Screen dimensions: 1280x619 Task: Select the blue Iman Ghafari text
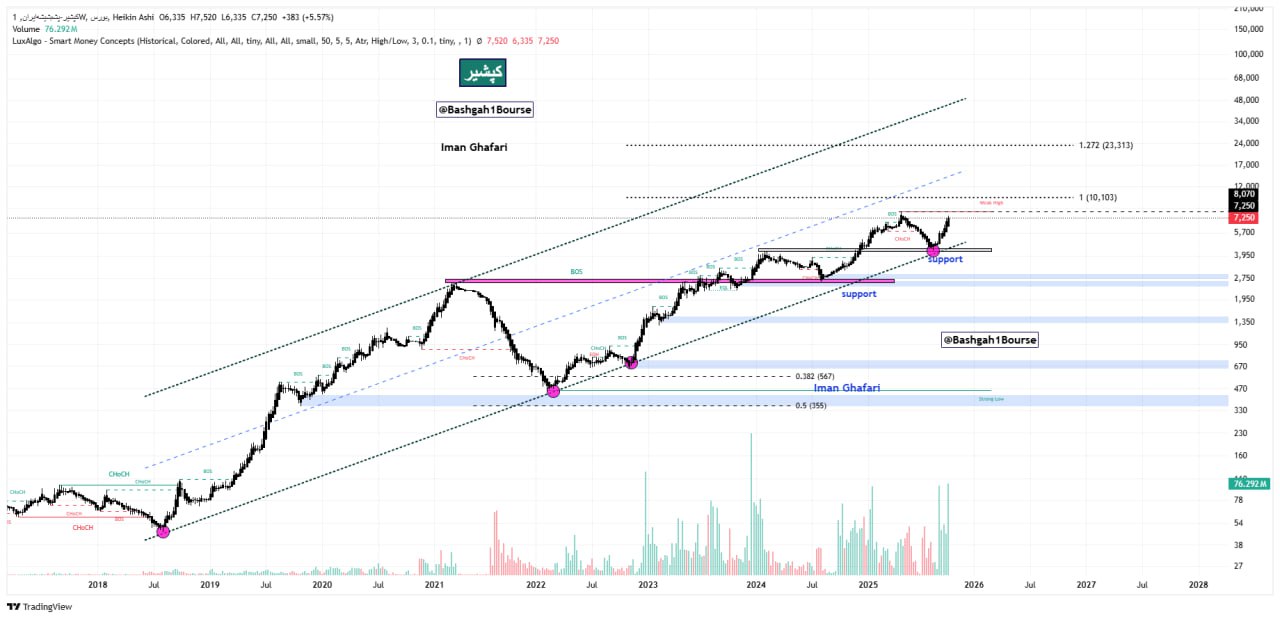click(x=846, y=387)
